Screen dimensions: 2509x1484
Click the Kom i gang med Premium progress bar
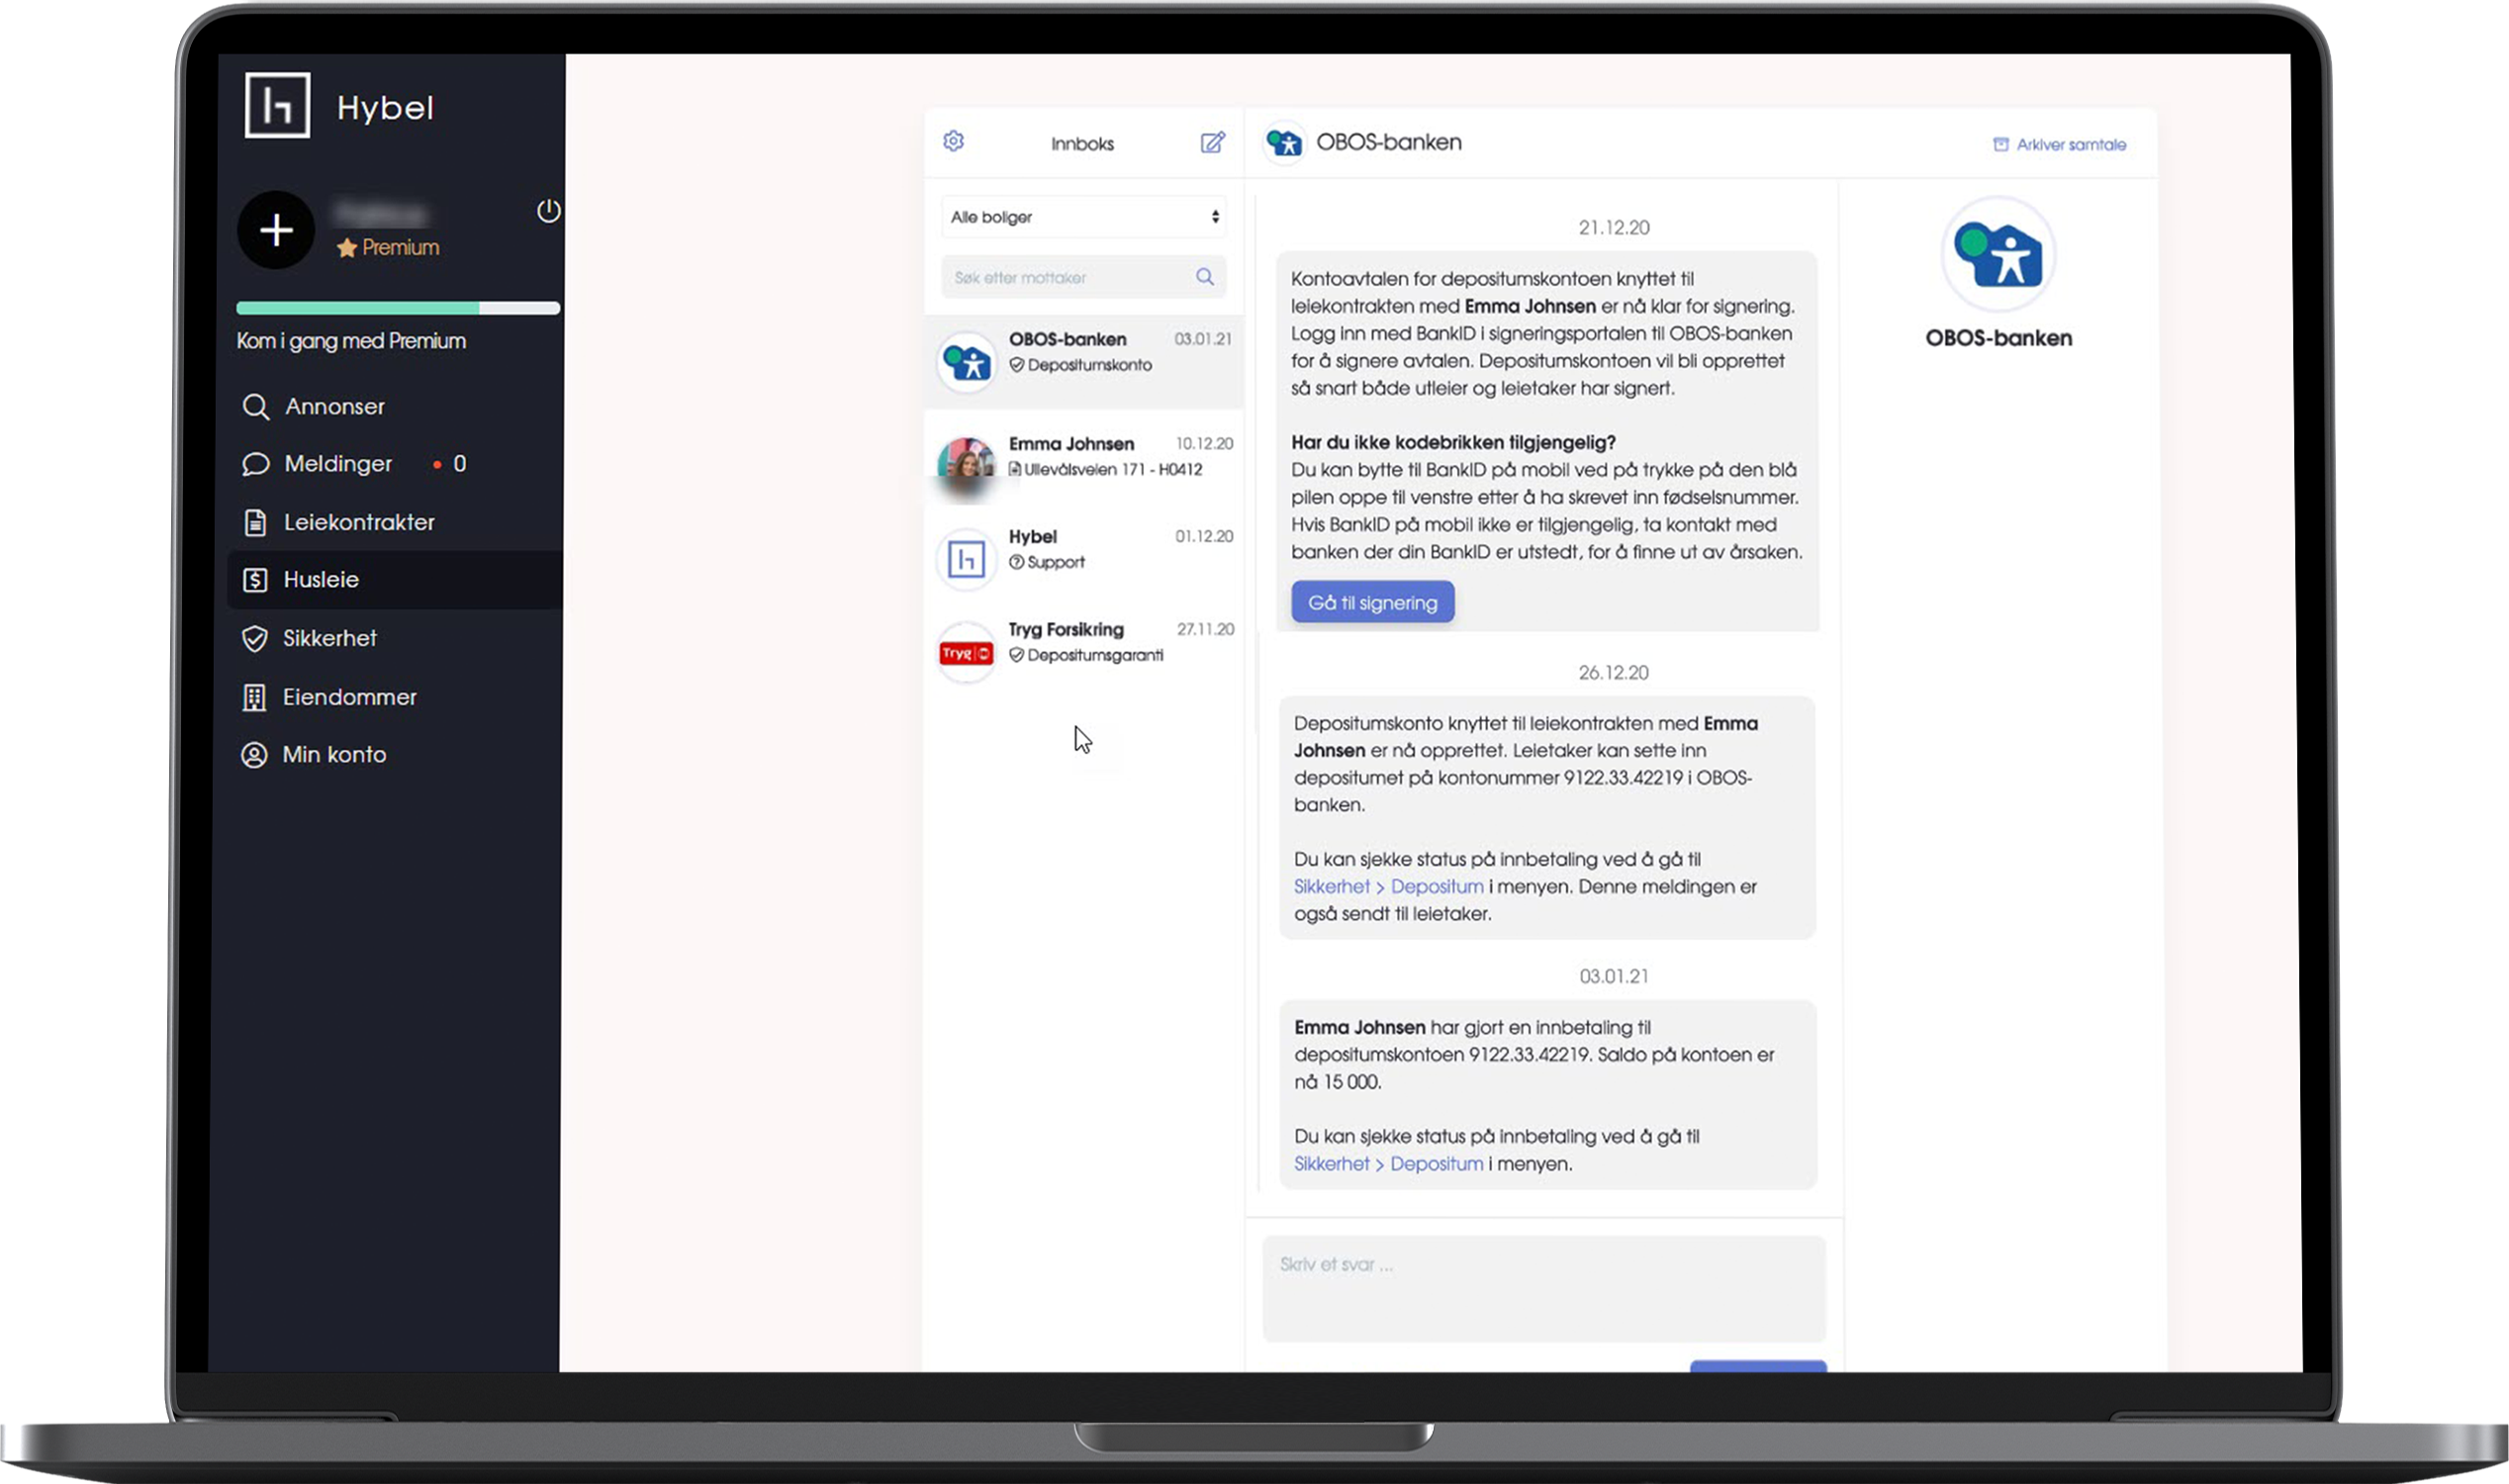pos(397,308)
